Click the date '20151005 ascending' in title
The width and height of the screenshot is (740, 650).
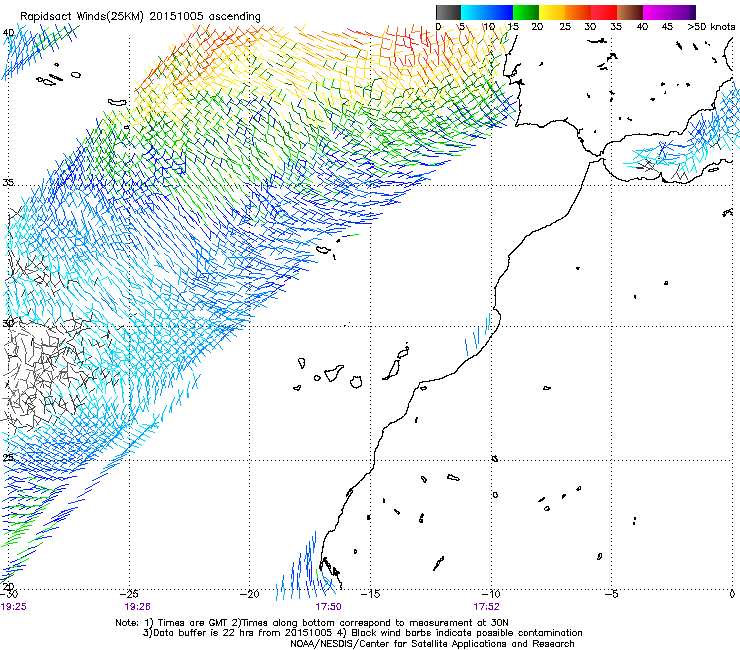pos(205,17)
